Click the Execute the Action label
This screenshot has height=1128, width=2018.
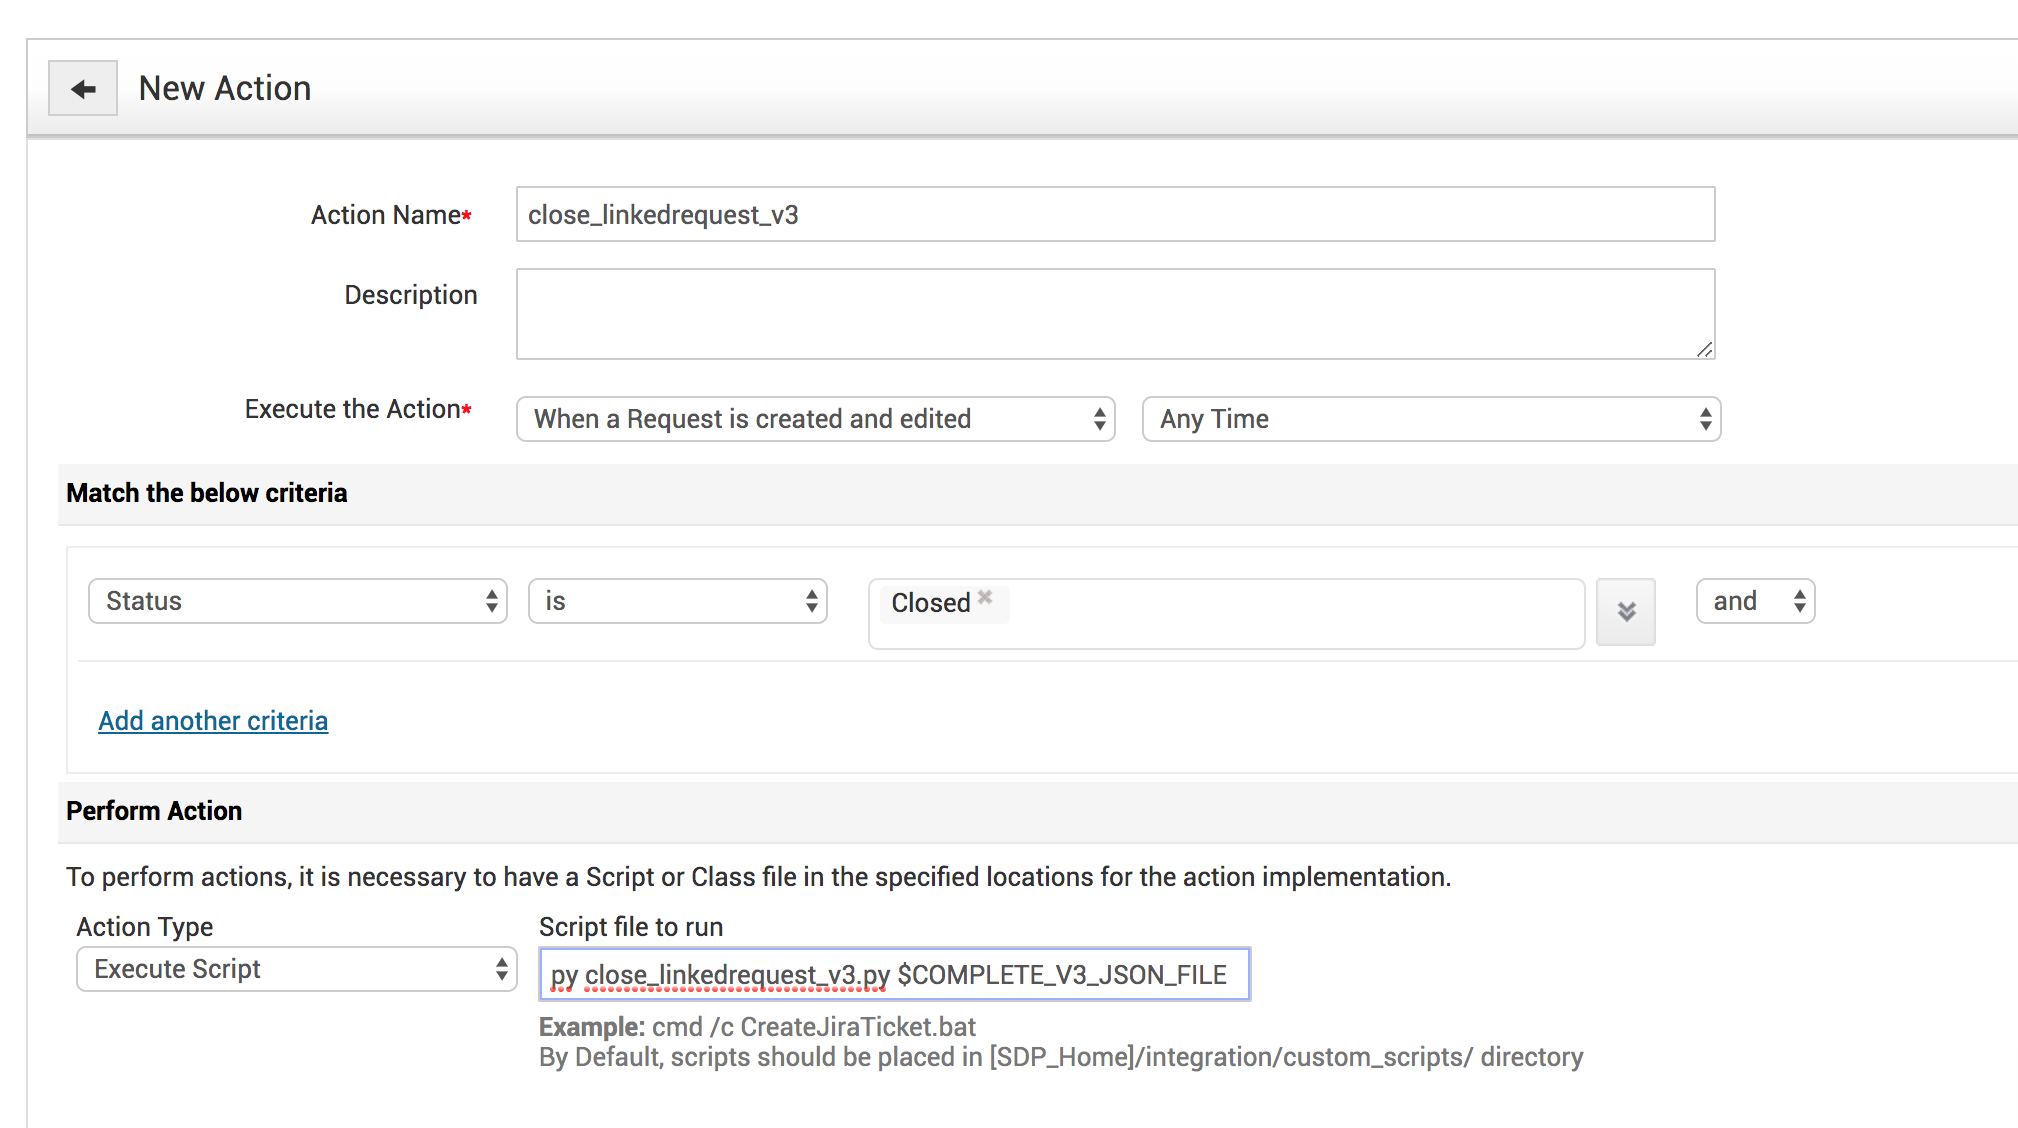353,409
